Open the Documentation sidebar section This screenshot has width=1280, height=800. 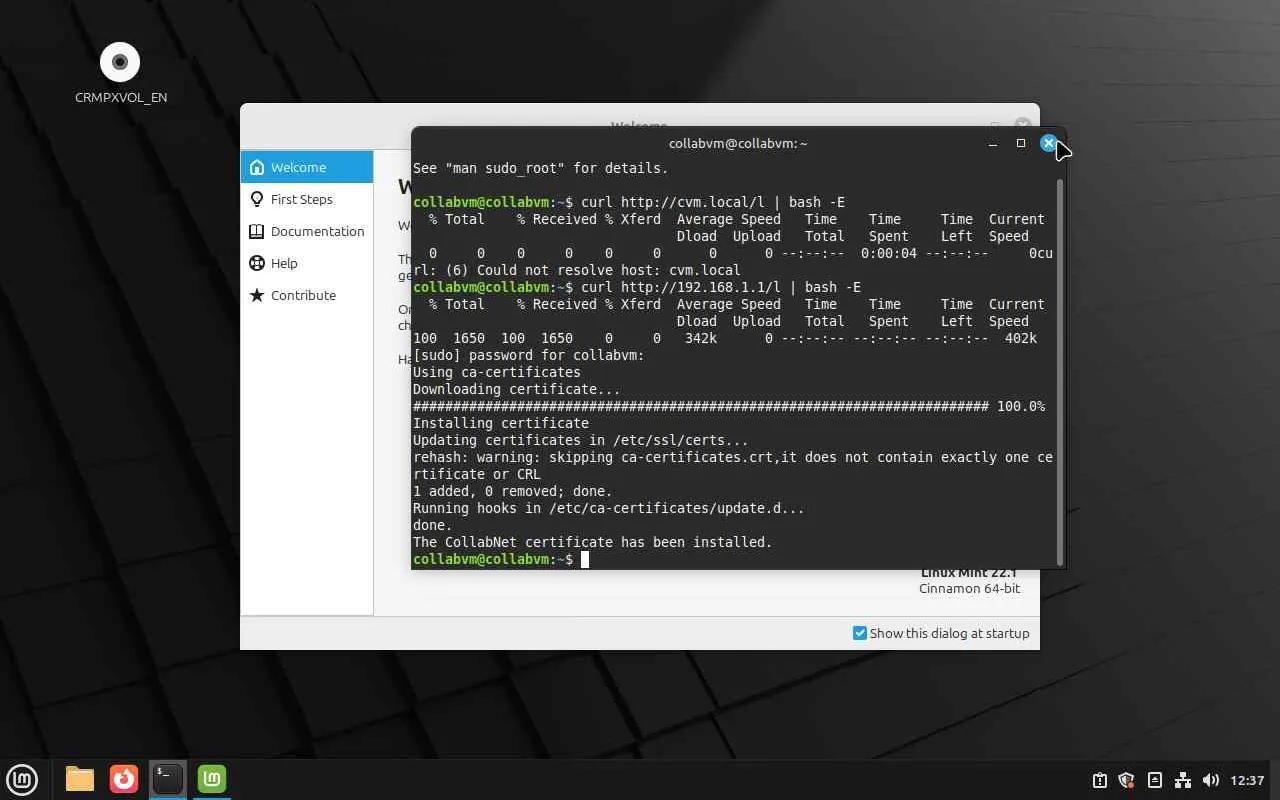tap(307, 231)
